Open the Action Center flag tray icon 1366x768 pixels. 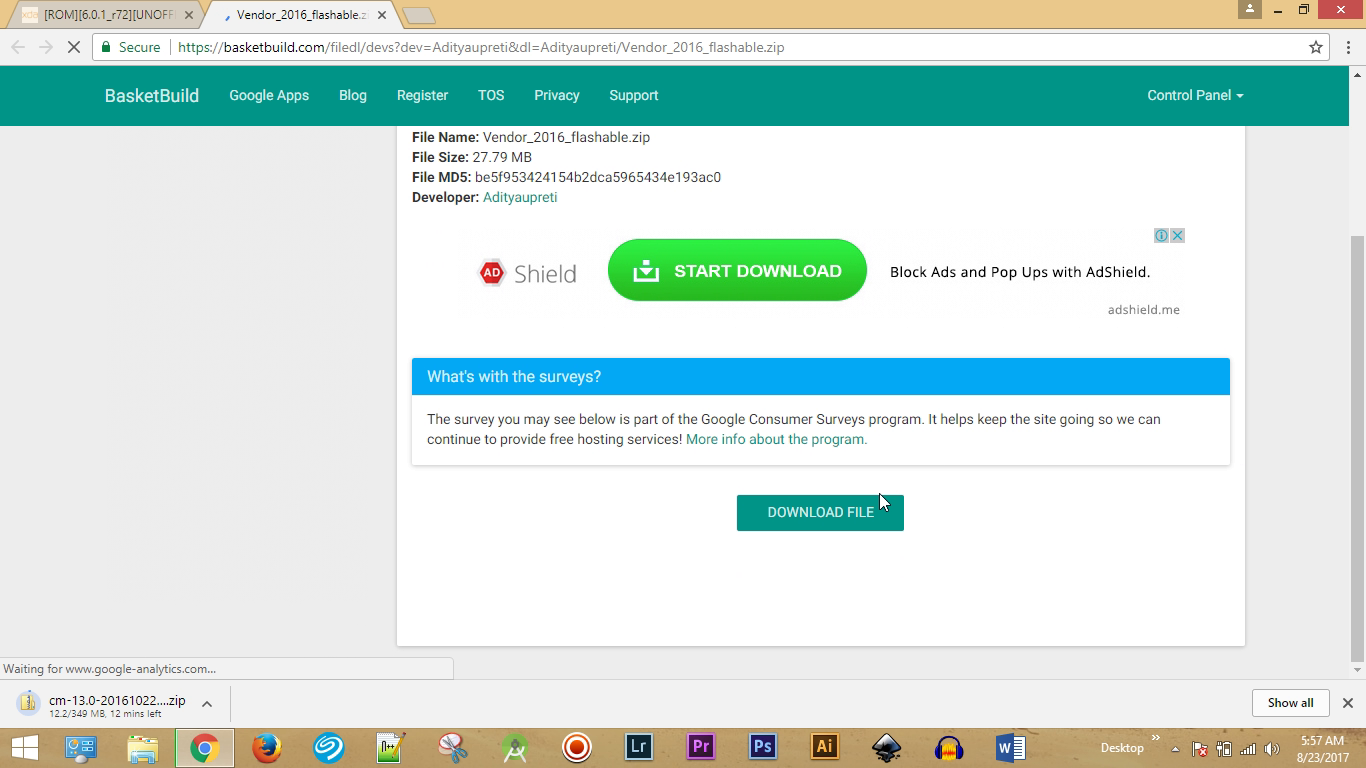(1200, 749)
